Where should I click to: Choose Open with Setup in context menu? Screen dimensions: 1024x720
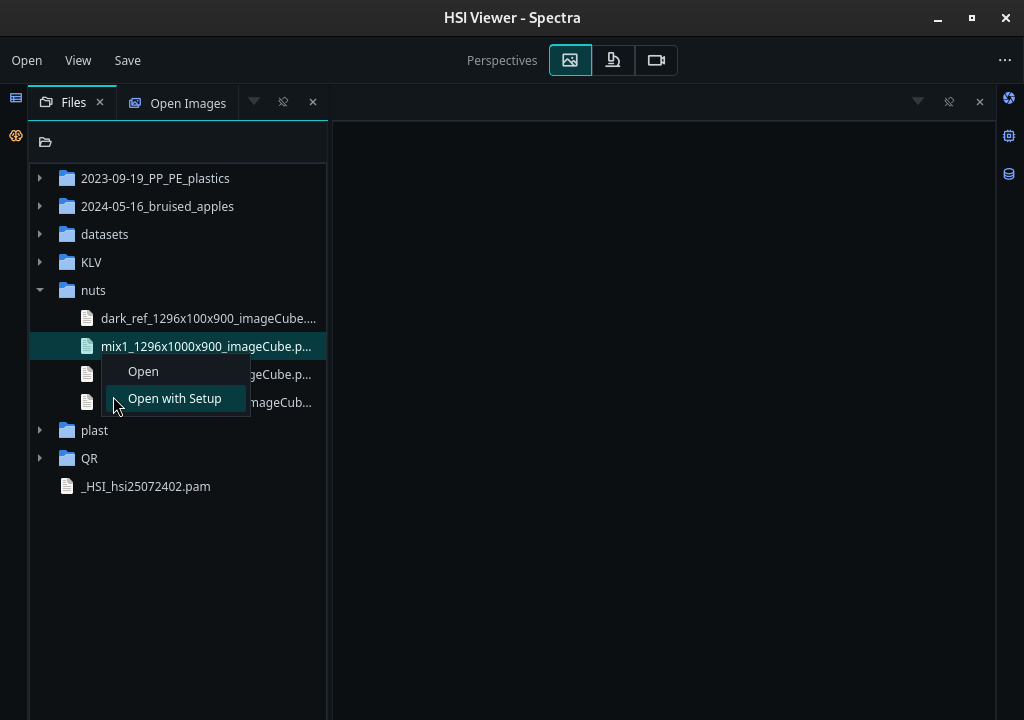(x=176, y=399)
